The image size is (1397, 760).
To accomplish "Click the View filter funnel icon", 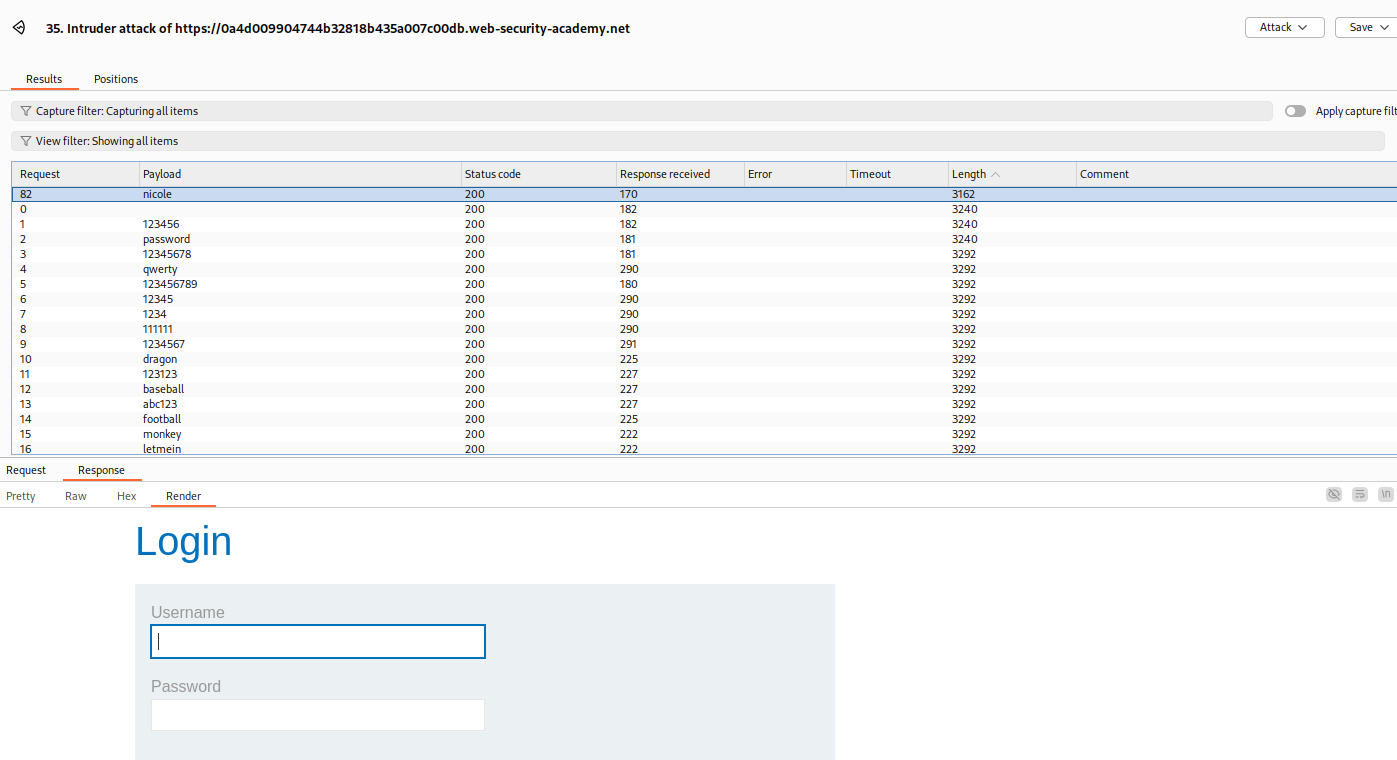I will pos(26,141).
